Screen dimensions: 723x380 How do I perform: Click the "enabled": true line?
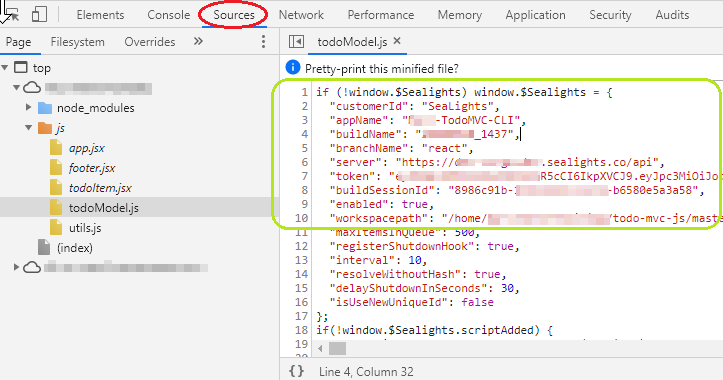382,204
